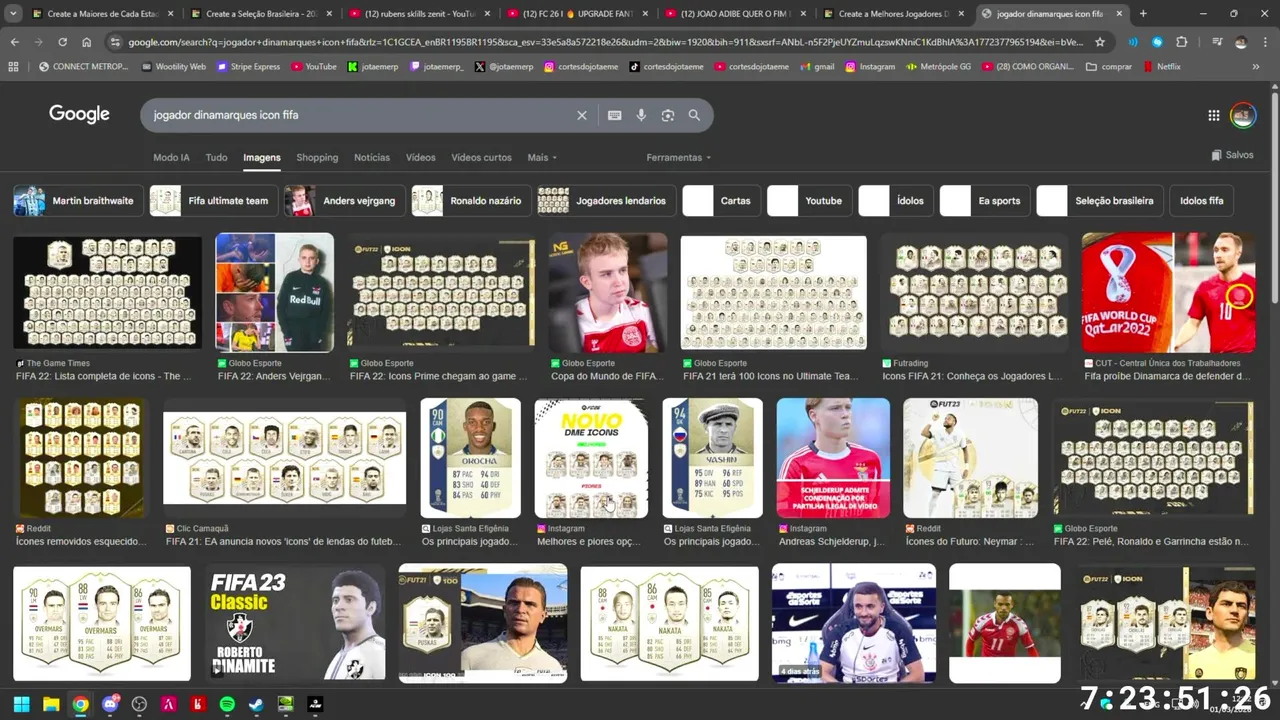Bookmark this page with the star icon
This screenshot has height=720, width=1280.
(1100, 42)
